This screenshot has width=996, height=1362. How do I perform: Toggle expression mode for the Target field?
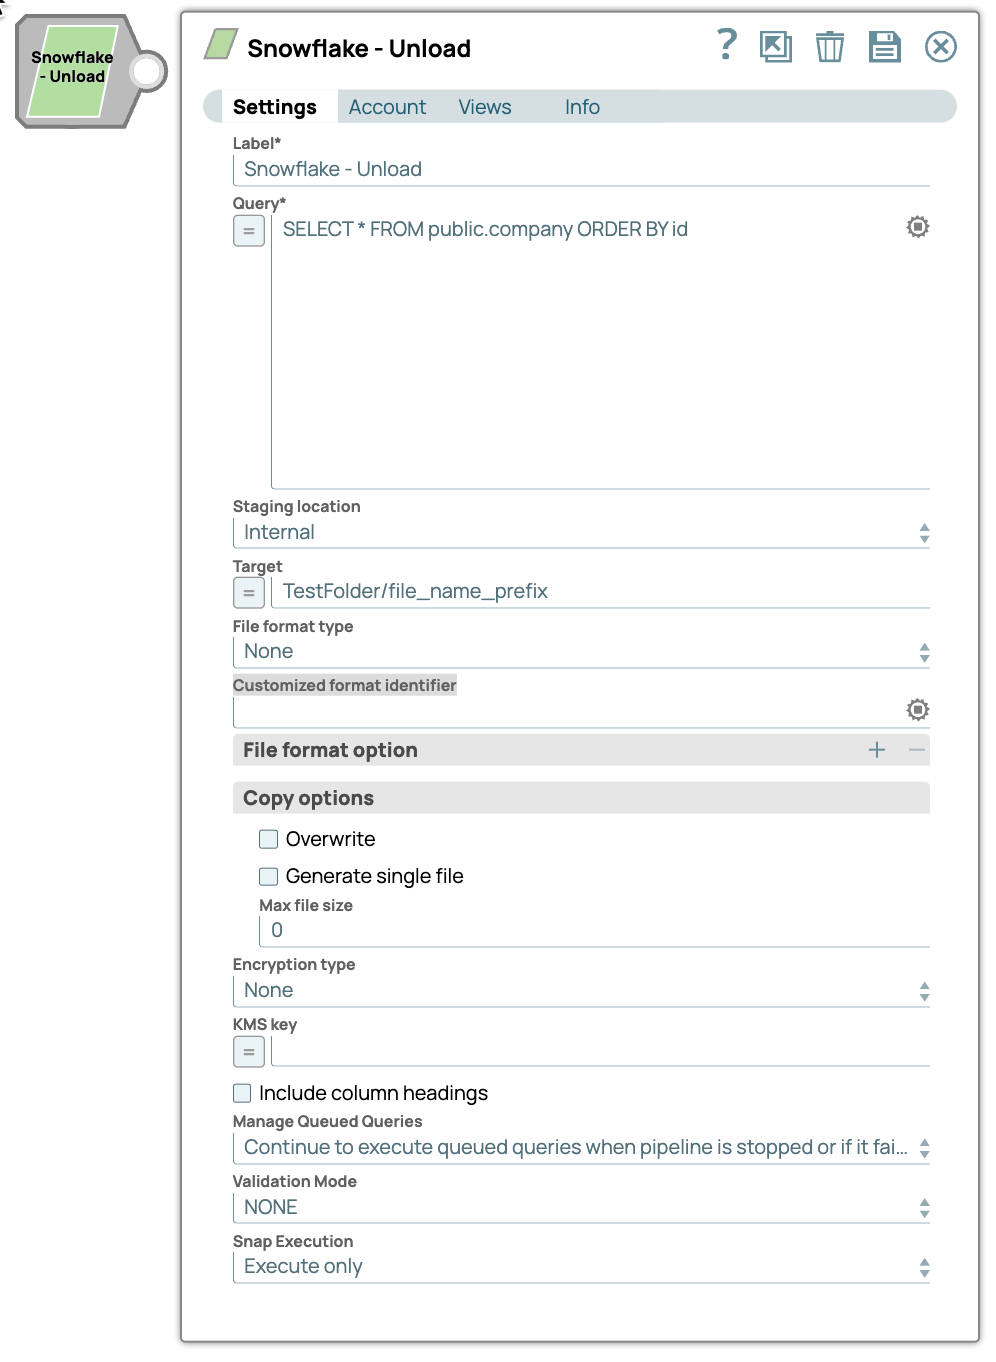coord(248,592)
